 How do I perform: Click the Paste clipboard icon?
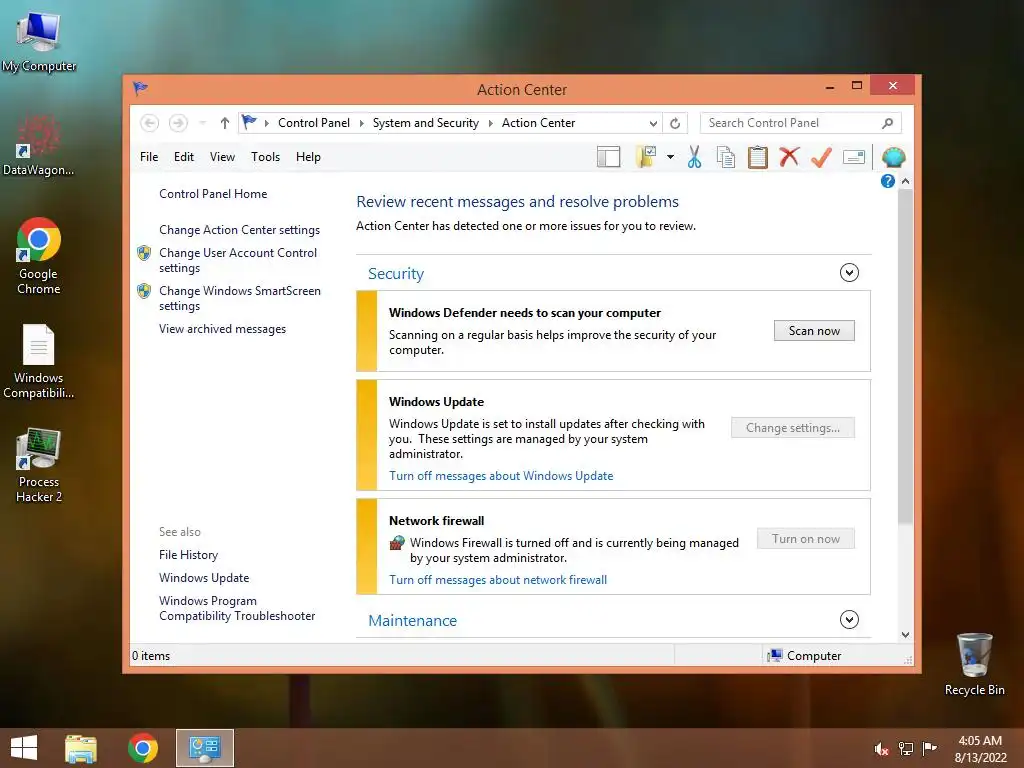pyautogui.click(x=758, y=157)
